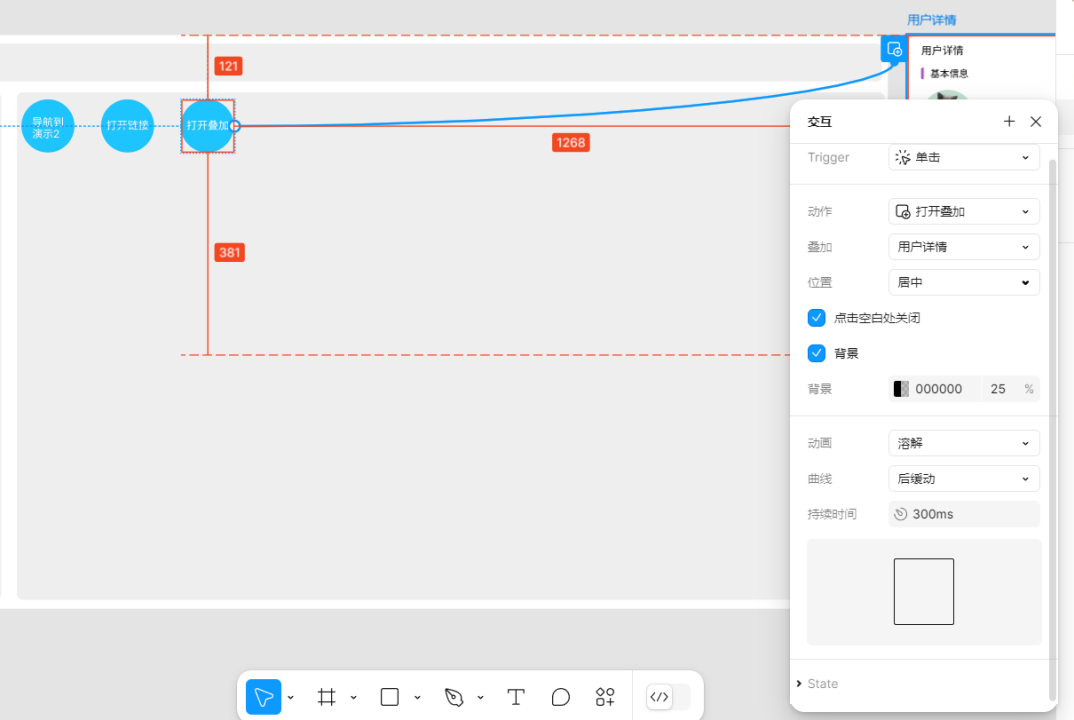Image resolution: width=1074 pixels, height=720 pixels.
Task: Edit the 25 percent opacity field
Action: coord(998,389)
